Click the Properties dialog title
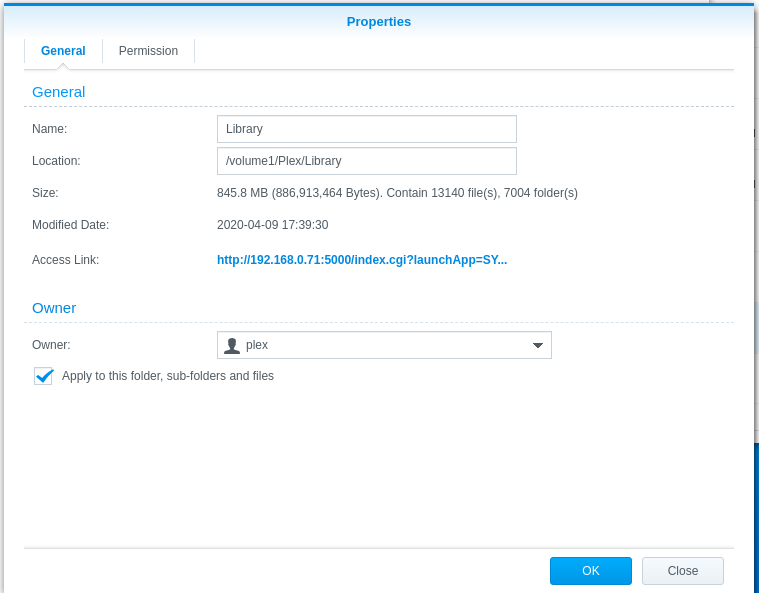The height and width of the screenshot is (593, 759). pyautogui.click(x=379, y=22)
